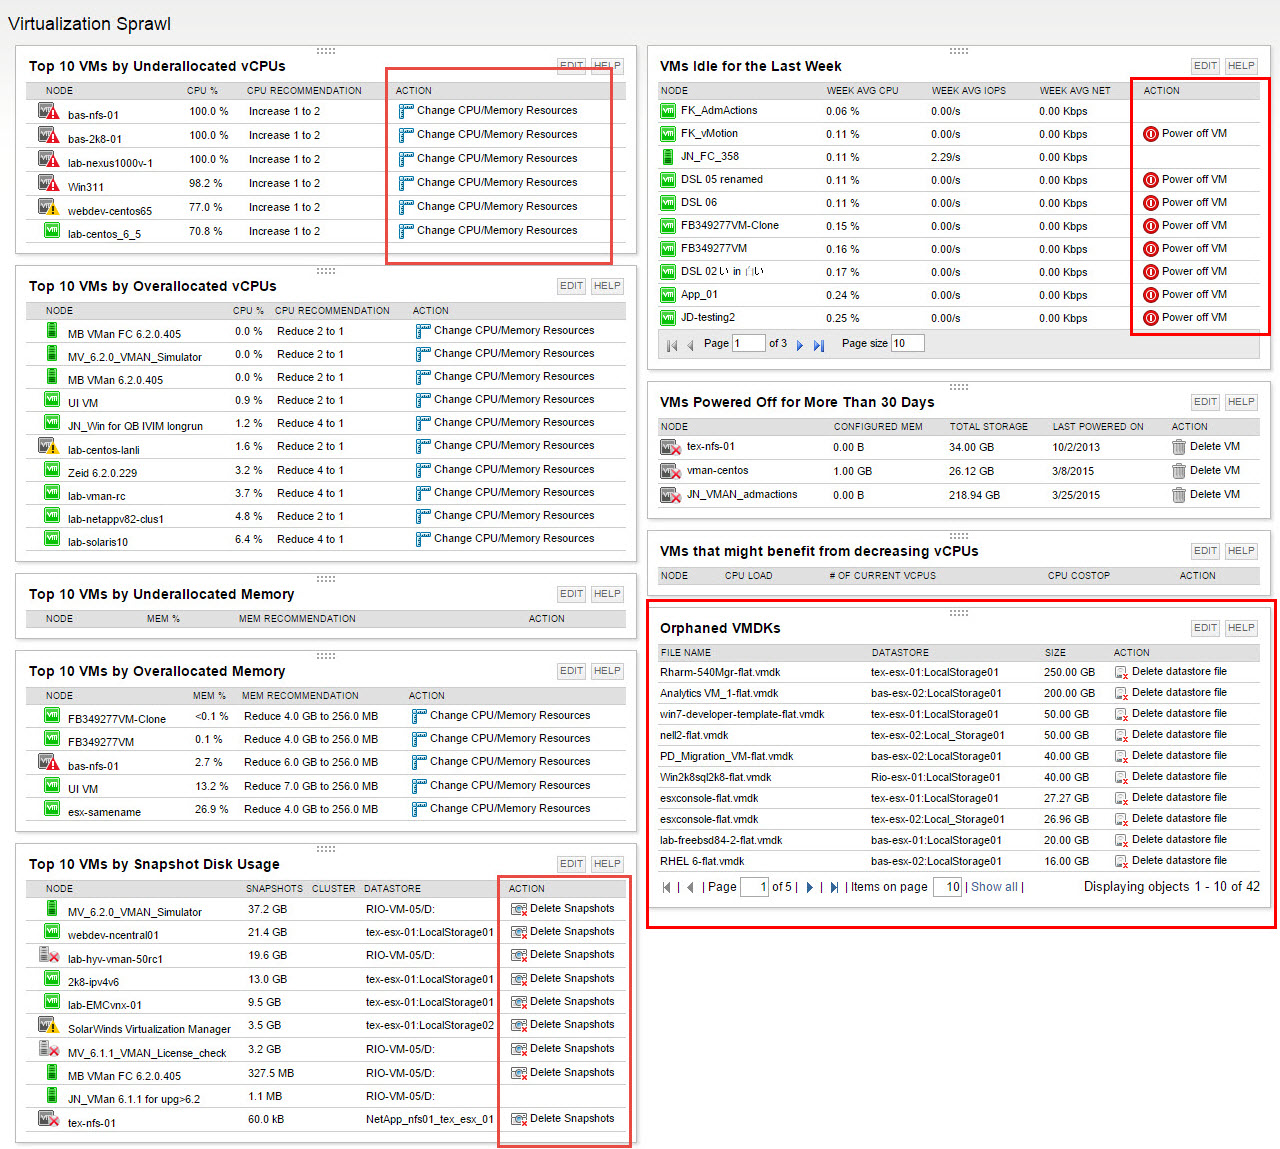The width and height of the screenshot is (1280, 1149).
Task: Open node link MB VMan 6.2.0.405
Action: (115, 380)
